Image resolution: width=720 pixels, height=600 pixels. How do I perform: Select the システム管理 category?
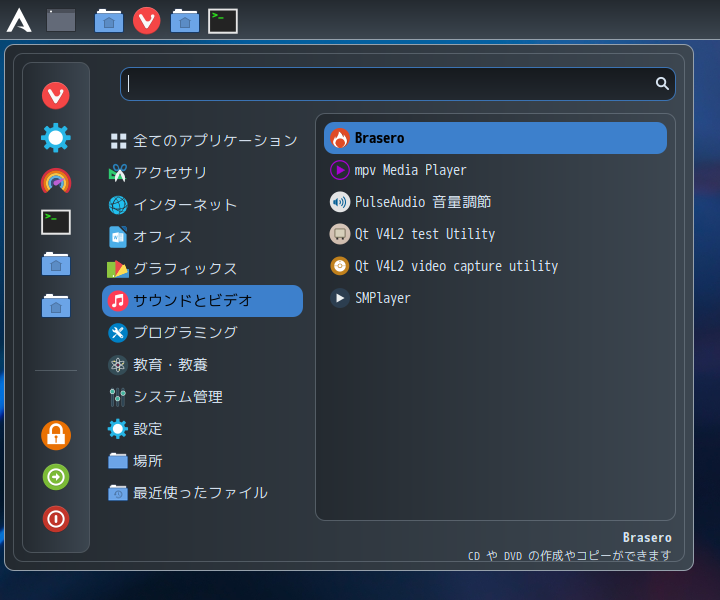202,397
